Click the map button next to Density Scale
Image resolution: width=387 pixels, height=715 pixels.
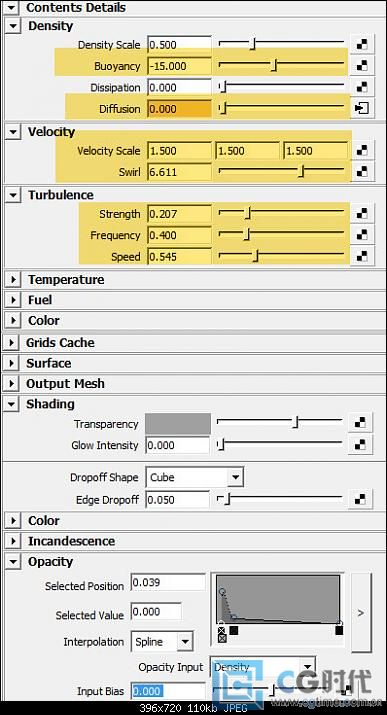click(x=362, y=45)
